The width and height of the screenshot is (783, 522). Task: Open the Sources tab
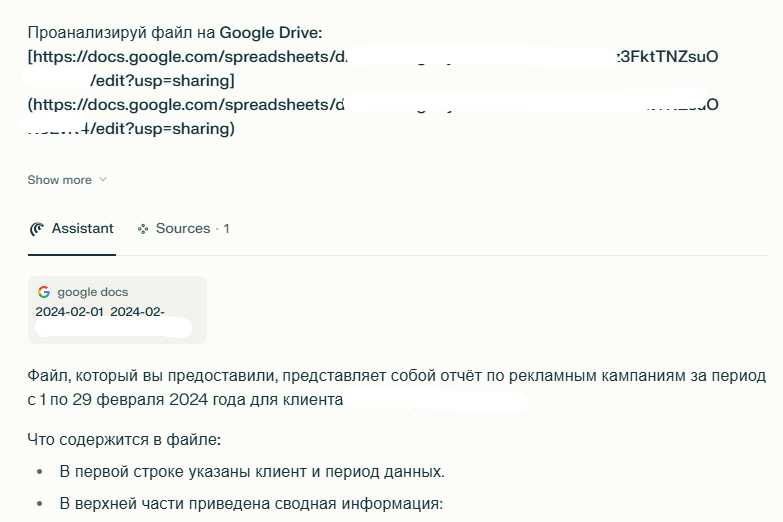(x=183, y=229)
